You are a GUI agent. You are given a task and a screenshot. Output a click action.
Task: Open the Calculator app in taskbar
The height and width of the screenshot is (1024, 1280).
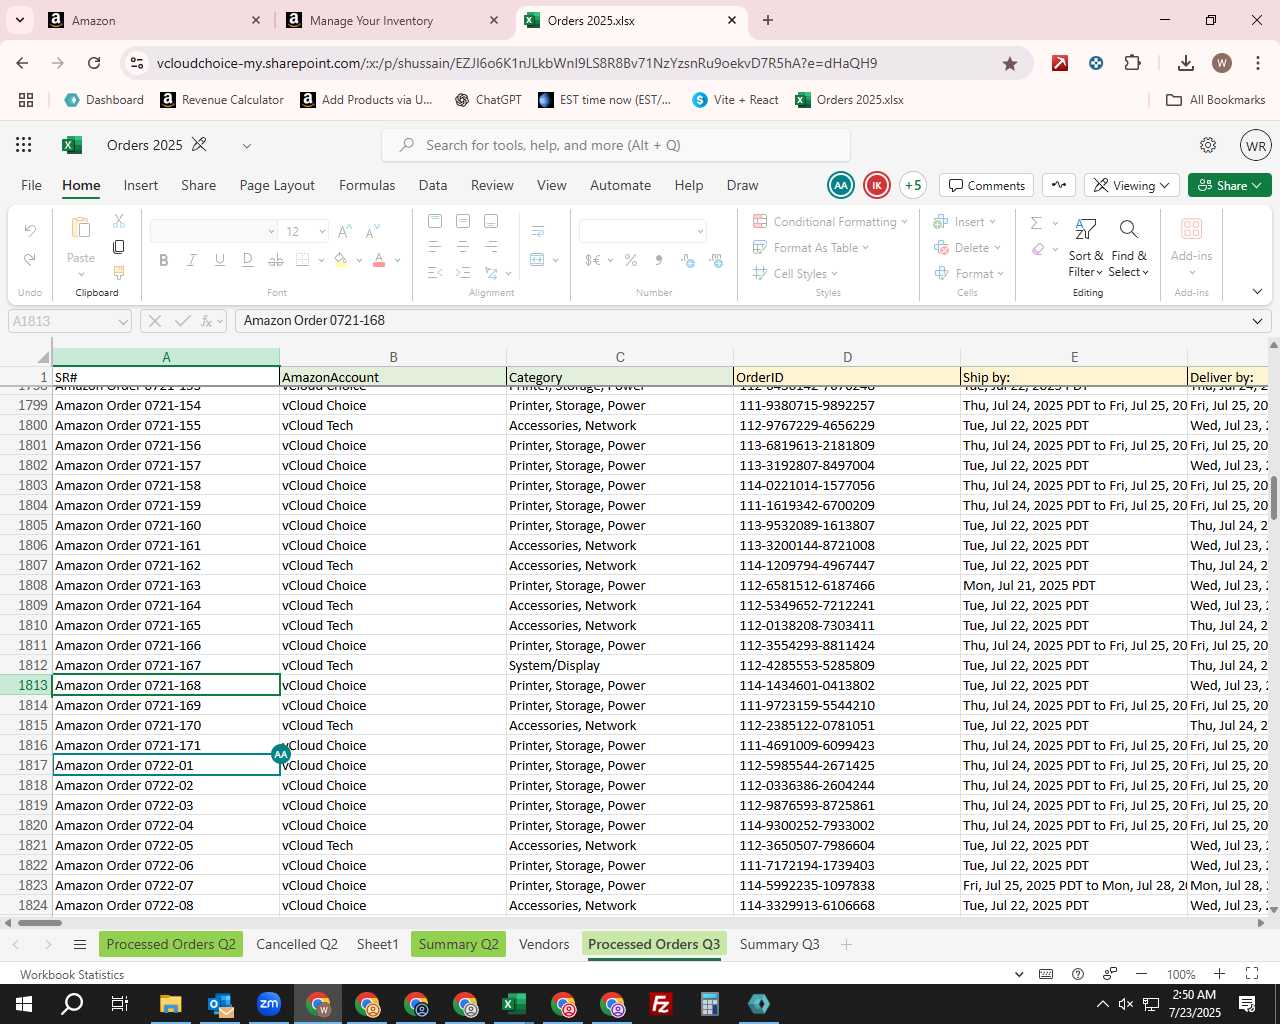tap(709, 1004)
